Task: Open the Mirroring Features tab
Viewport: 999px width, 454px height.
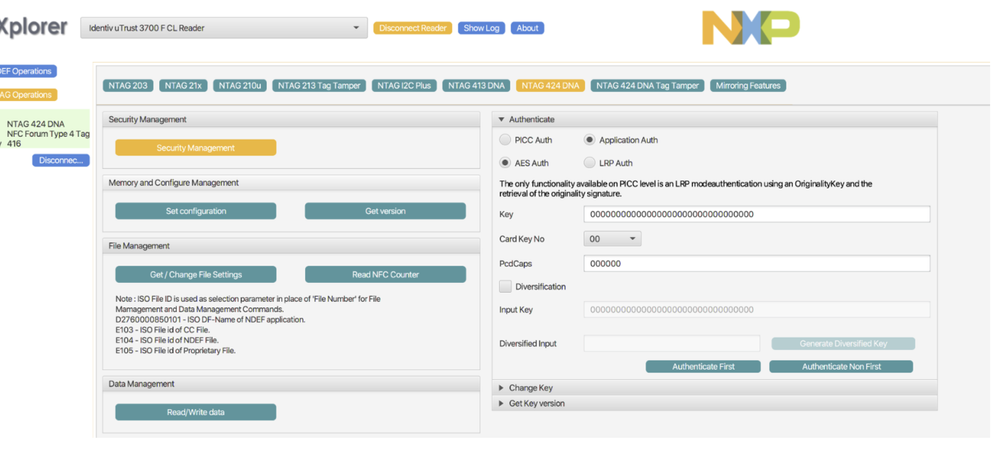Action: point(748,85)
